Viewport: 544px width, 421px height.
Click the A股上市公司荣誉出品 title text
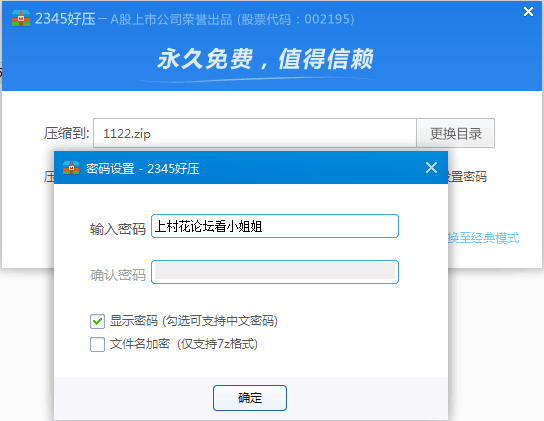click(171, 19)
